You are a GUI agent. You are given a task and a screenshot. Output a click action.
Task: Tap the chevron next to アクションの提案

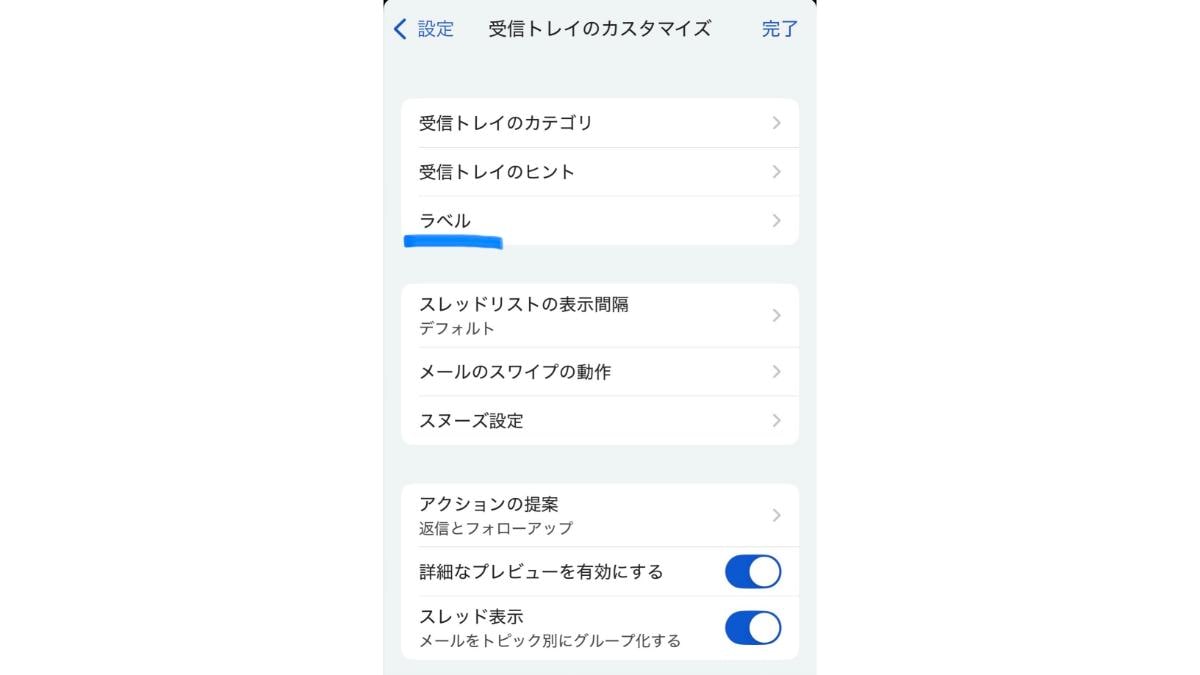pyautogui.click(x=777, y=515)
